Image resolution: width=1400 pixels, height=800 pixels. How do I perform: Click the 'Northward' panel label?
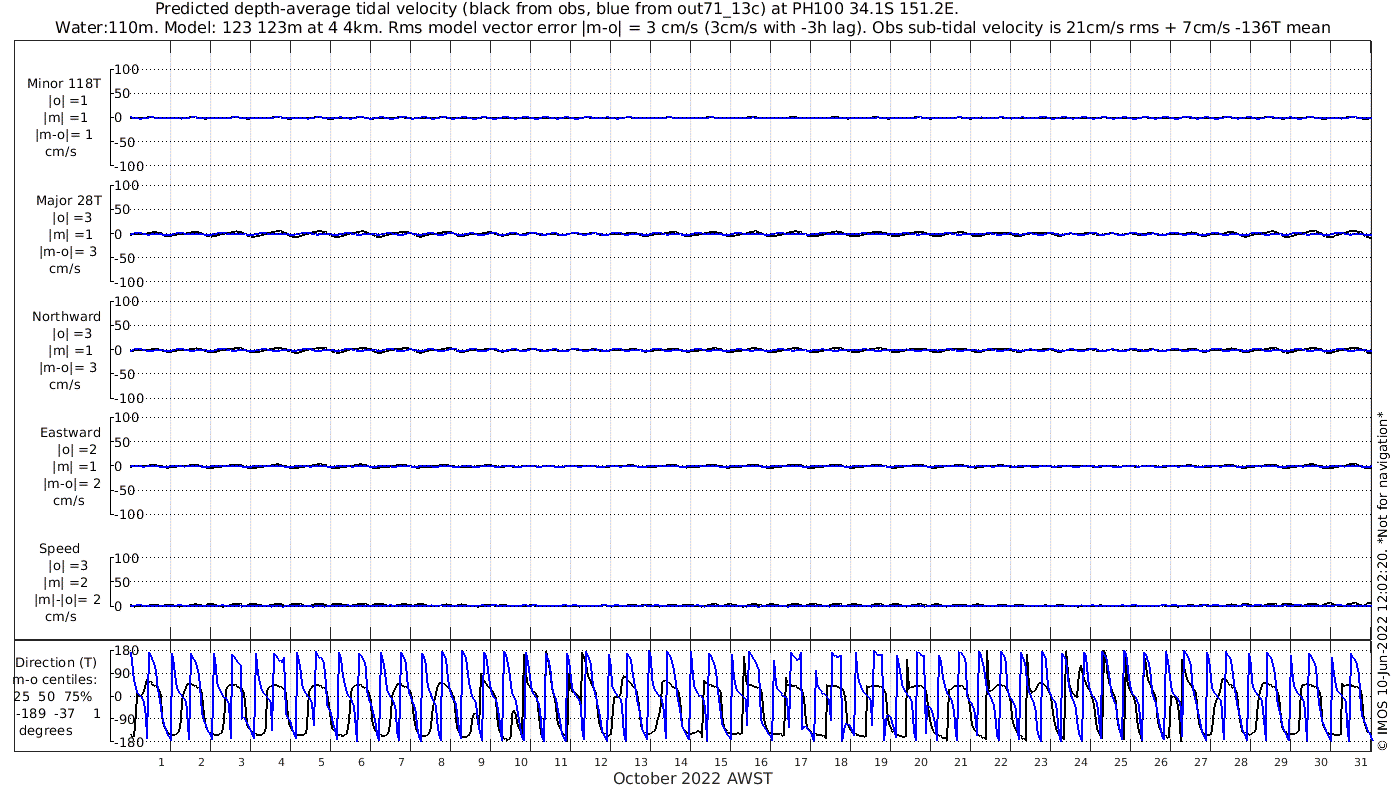pyautogui.click(x=67, y=316)
